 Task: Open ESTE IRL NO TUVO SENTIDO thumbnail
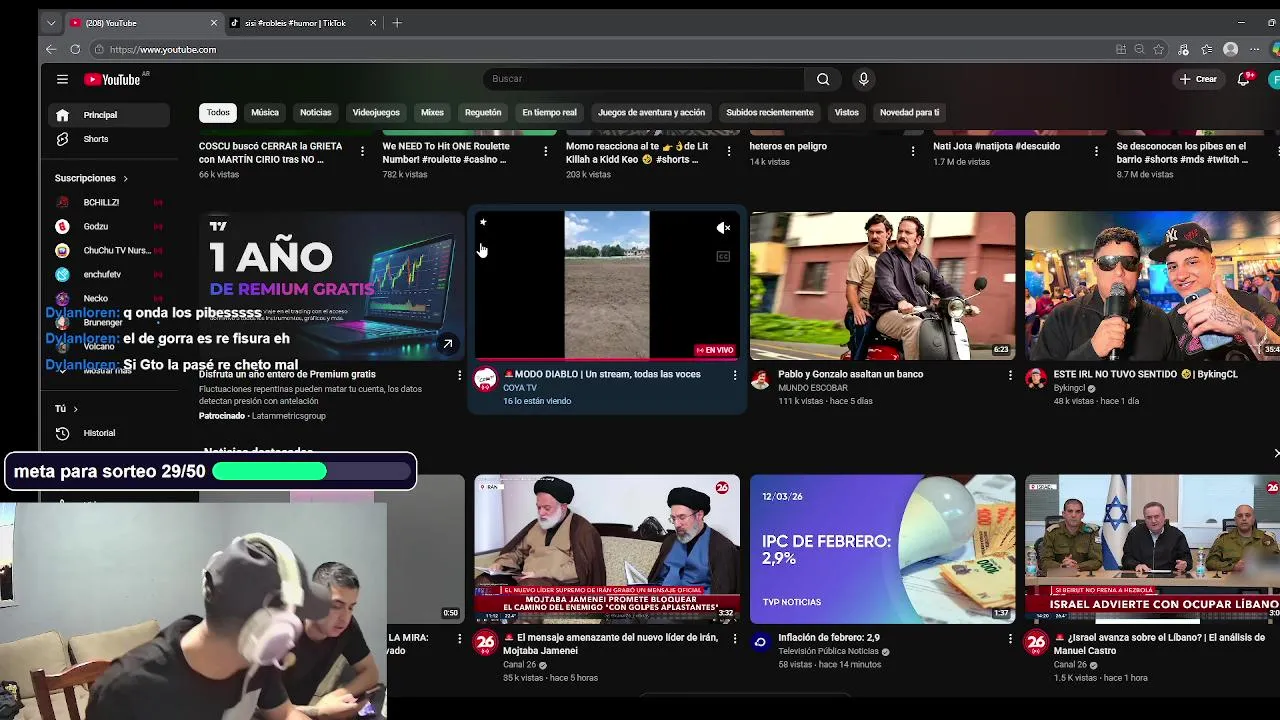point(1152,285)
